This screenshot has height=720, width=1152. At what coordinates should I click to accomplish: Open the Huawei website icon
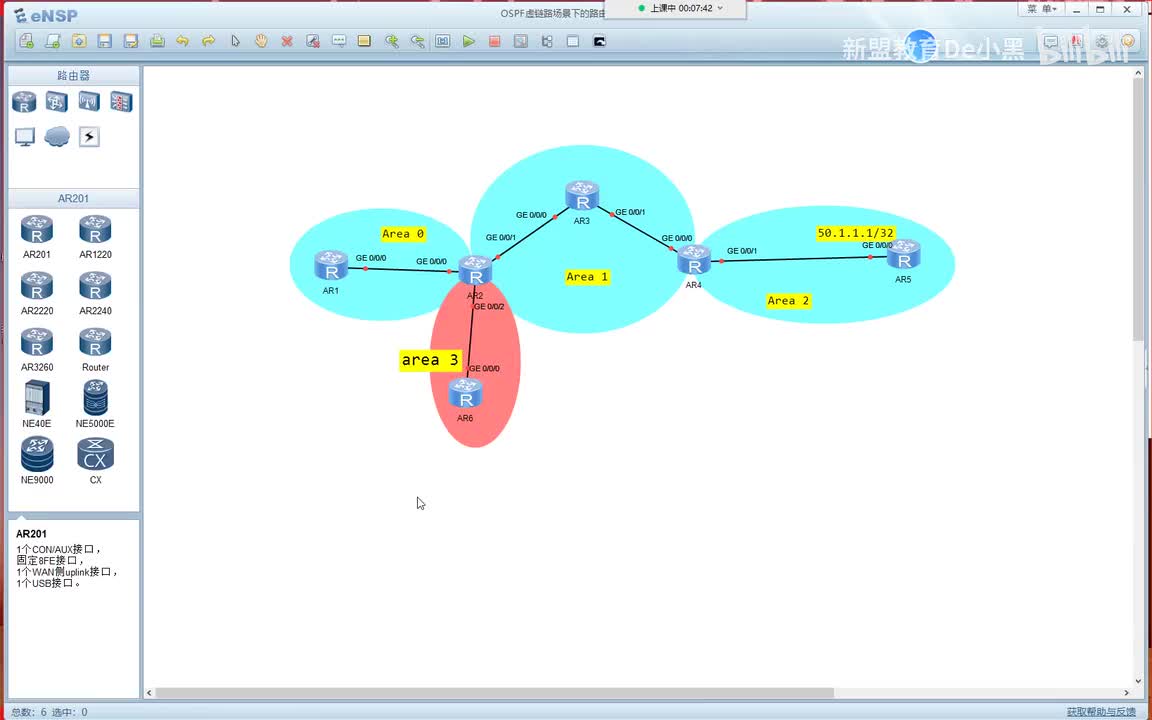coord(1076,42)
